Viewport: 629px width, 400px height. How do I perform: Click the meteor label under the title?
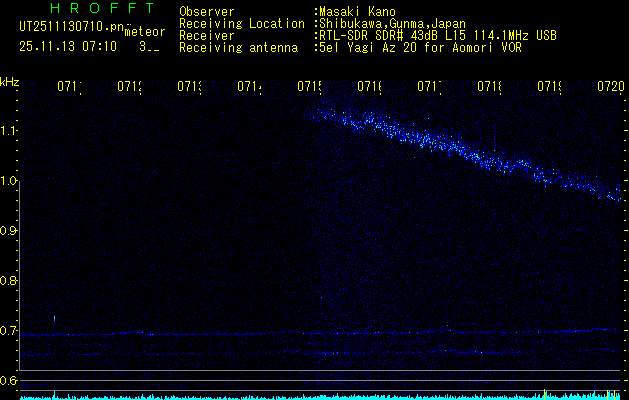point(145,32)
